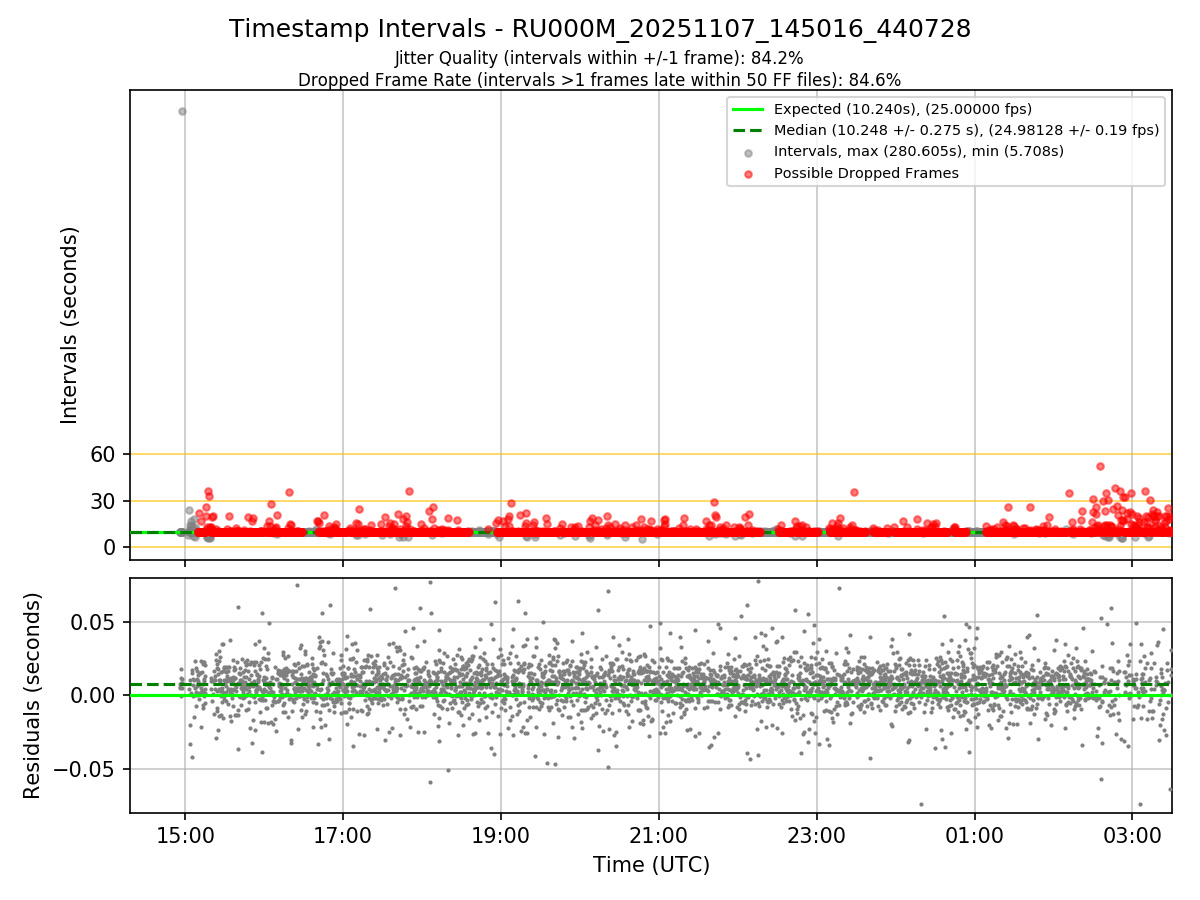Click the 'Residuals (seconds)' y-axis label
Viewport: 1200px width, 900px height.
(33, 695)
